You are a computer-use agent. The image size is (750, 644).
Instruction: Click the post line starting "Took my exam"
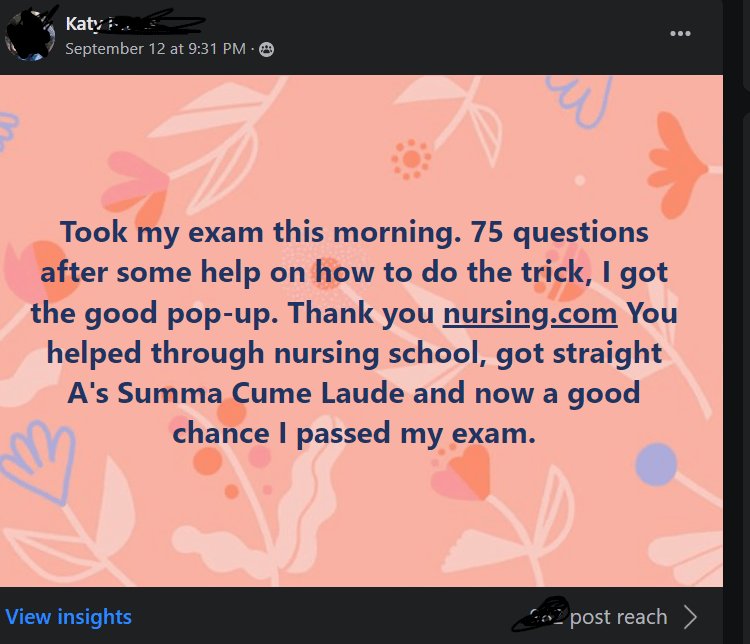[200, 232]
